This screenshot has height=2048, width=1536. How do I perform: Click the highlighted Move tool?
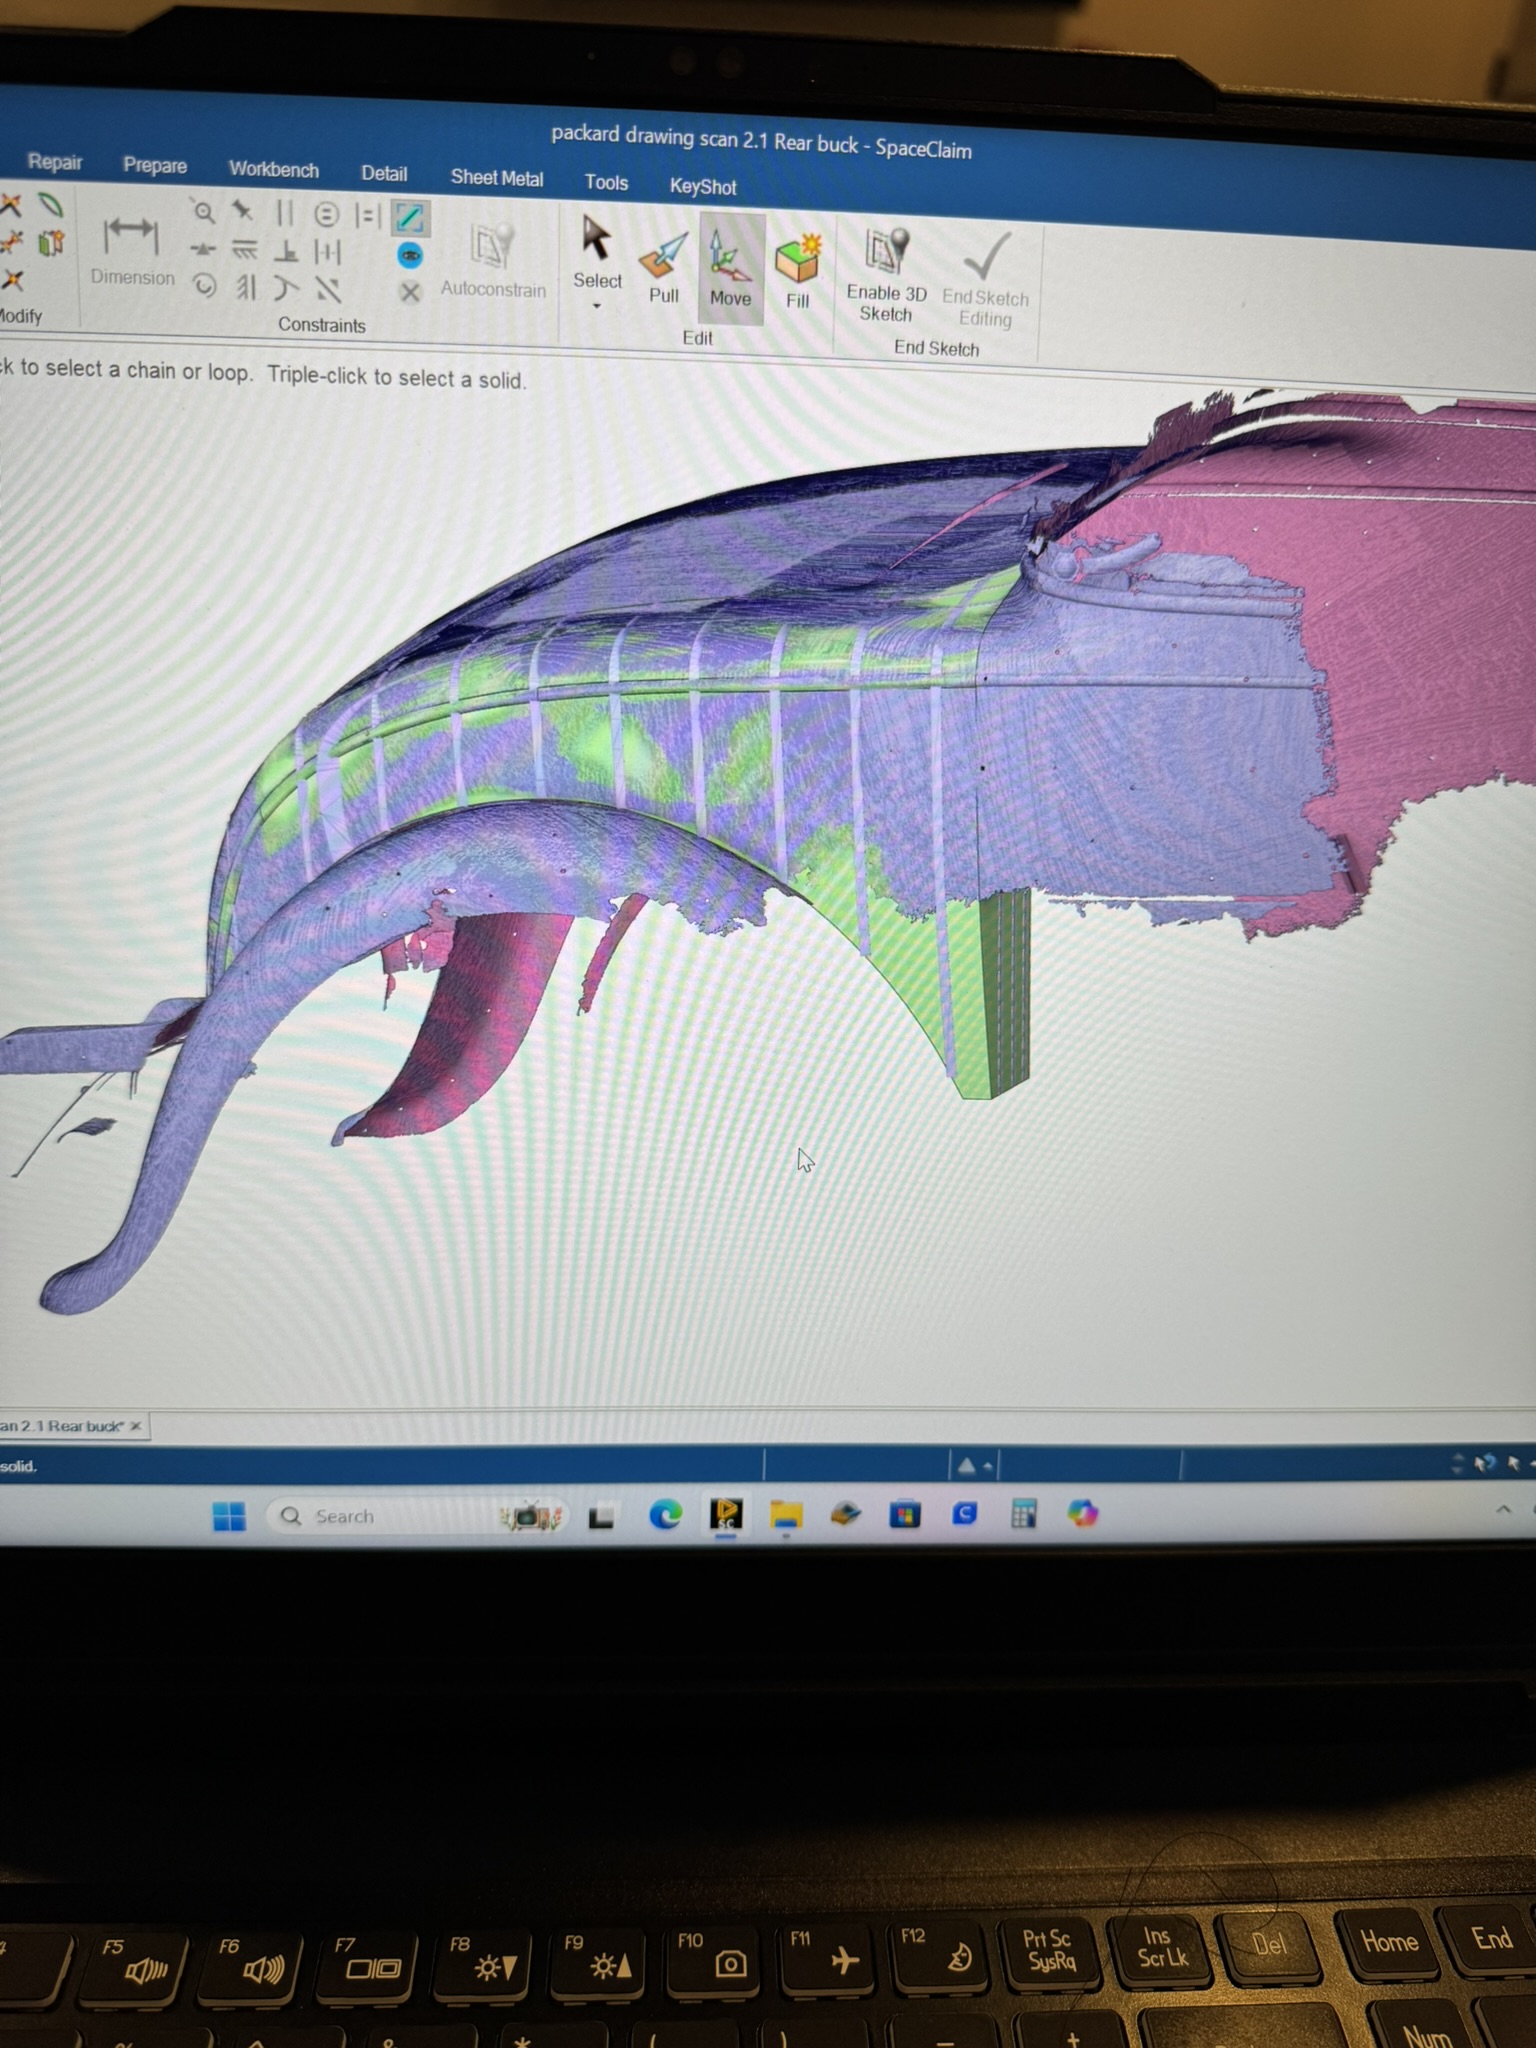730,269
